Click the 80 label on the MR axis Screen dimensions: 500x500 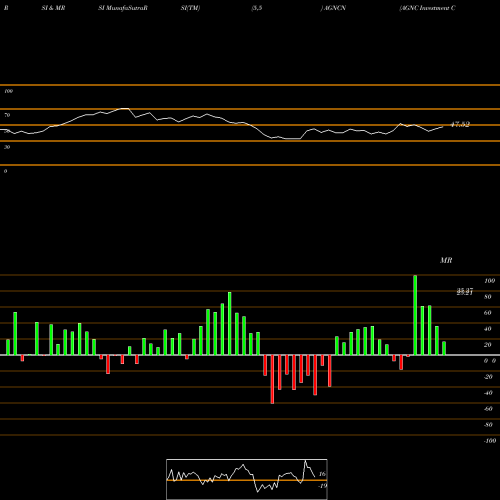488,297
